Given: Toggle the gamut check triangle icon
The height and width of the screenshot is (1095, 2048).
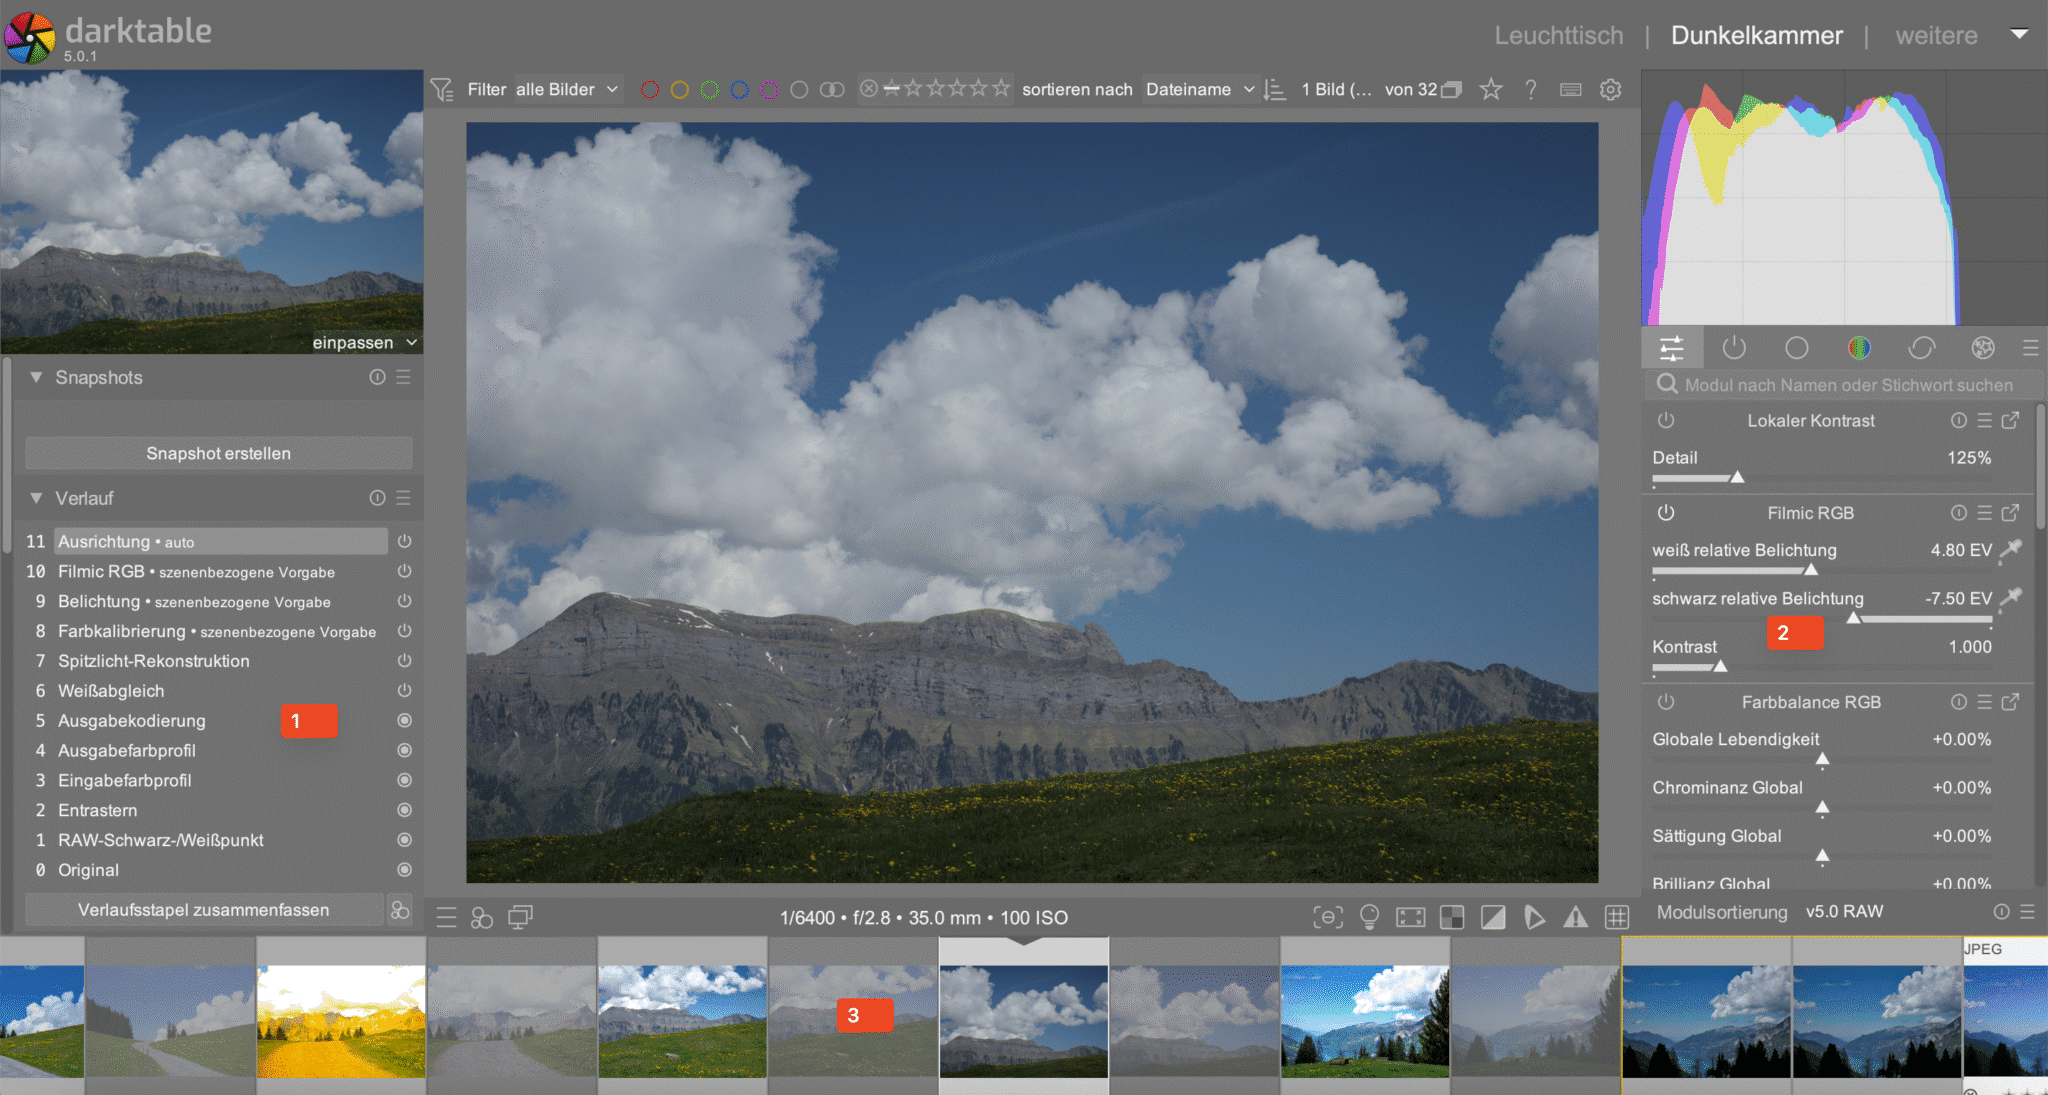Looking at the screenshot, I should pyautogui.click(x=1575, y=917).
